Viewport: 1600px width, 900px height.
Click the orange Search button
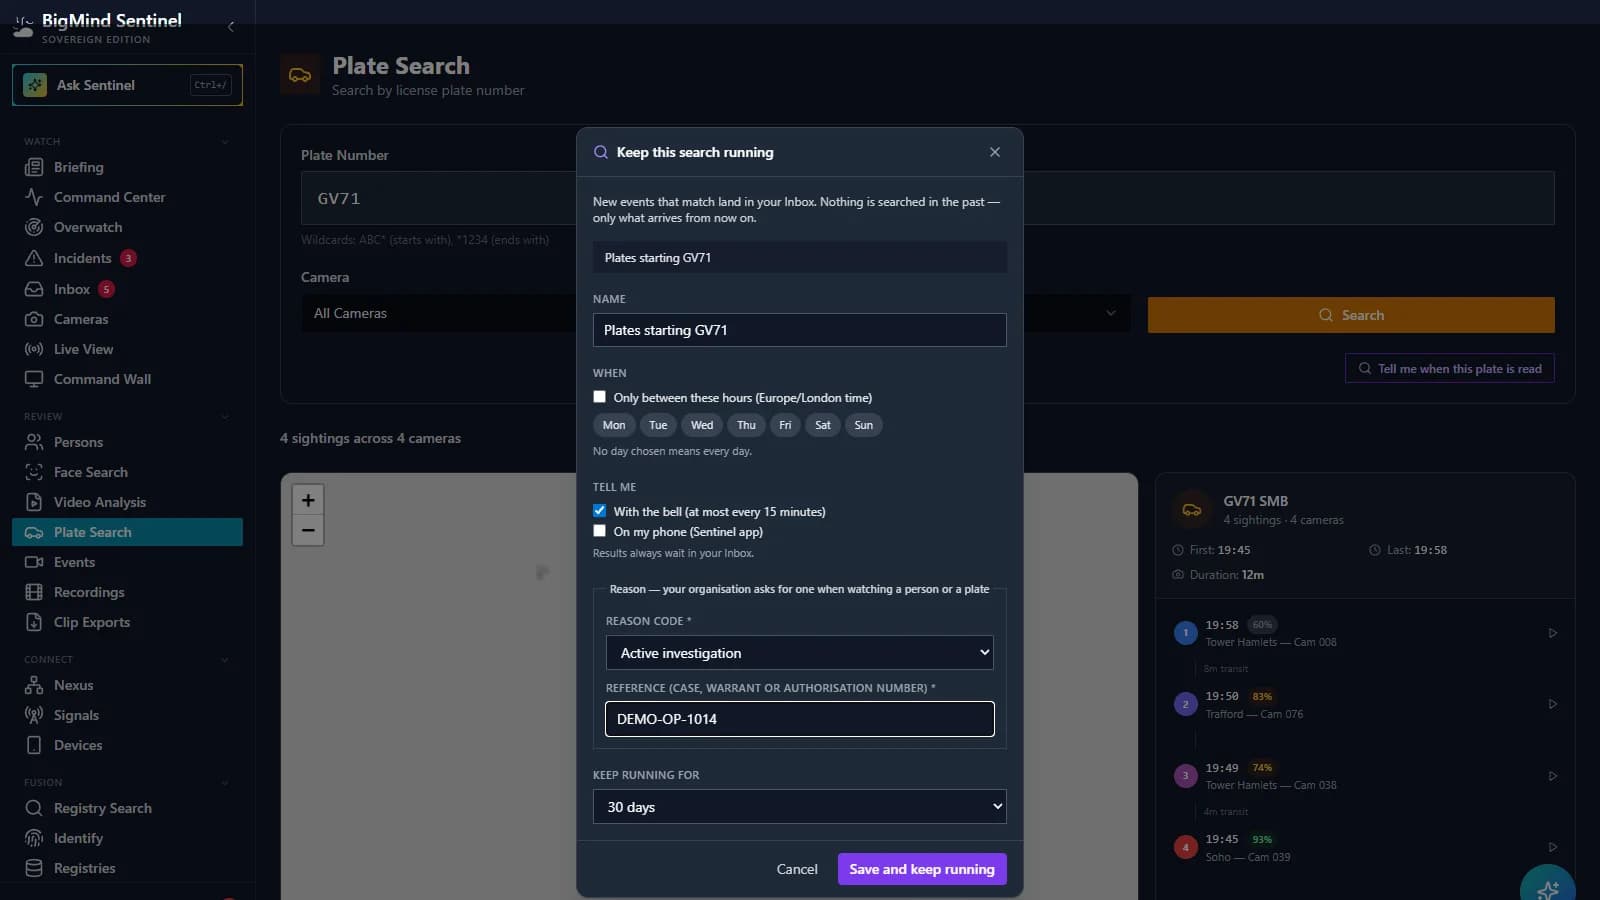pyautogui.click(x=1351, y=315)
